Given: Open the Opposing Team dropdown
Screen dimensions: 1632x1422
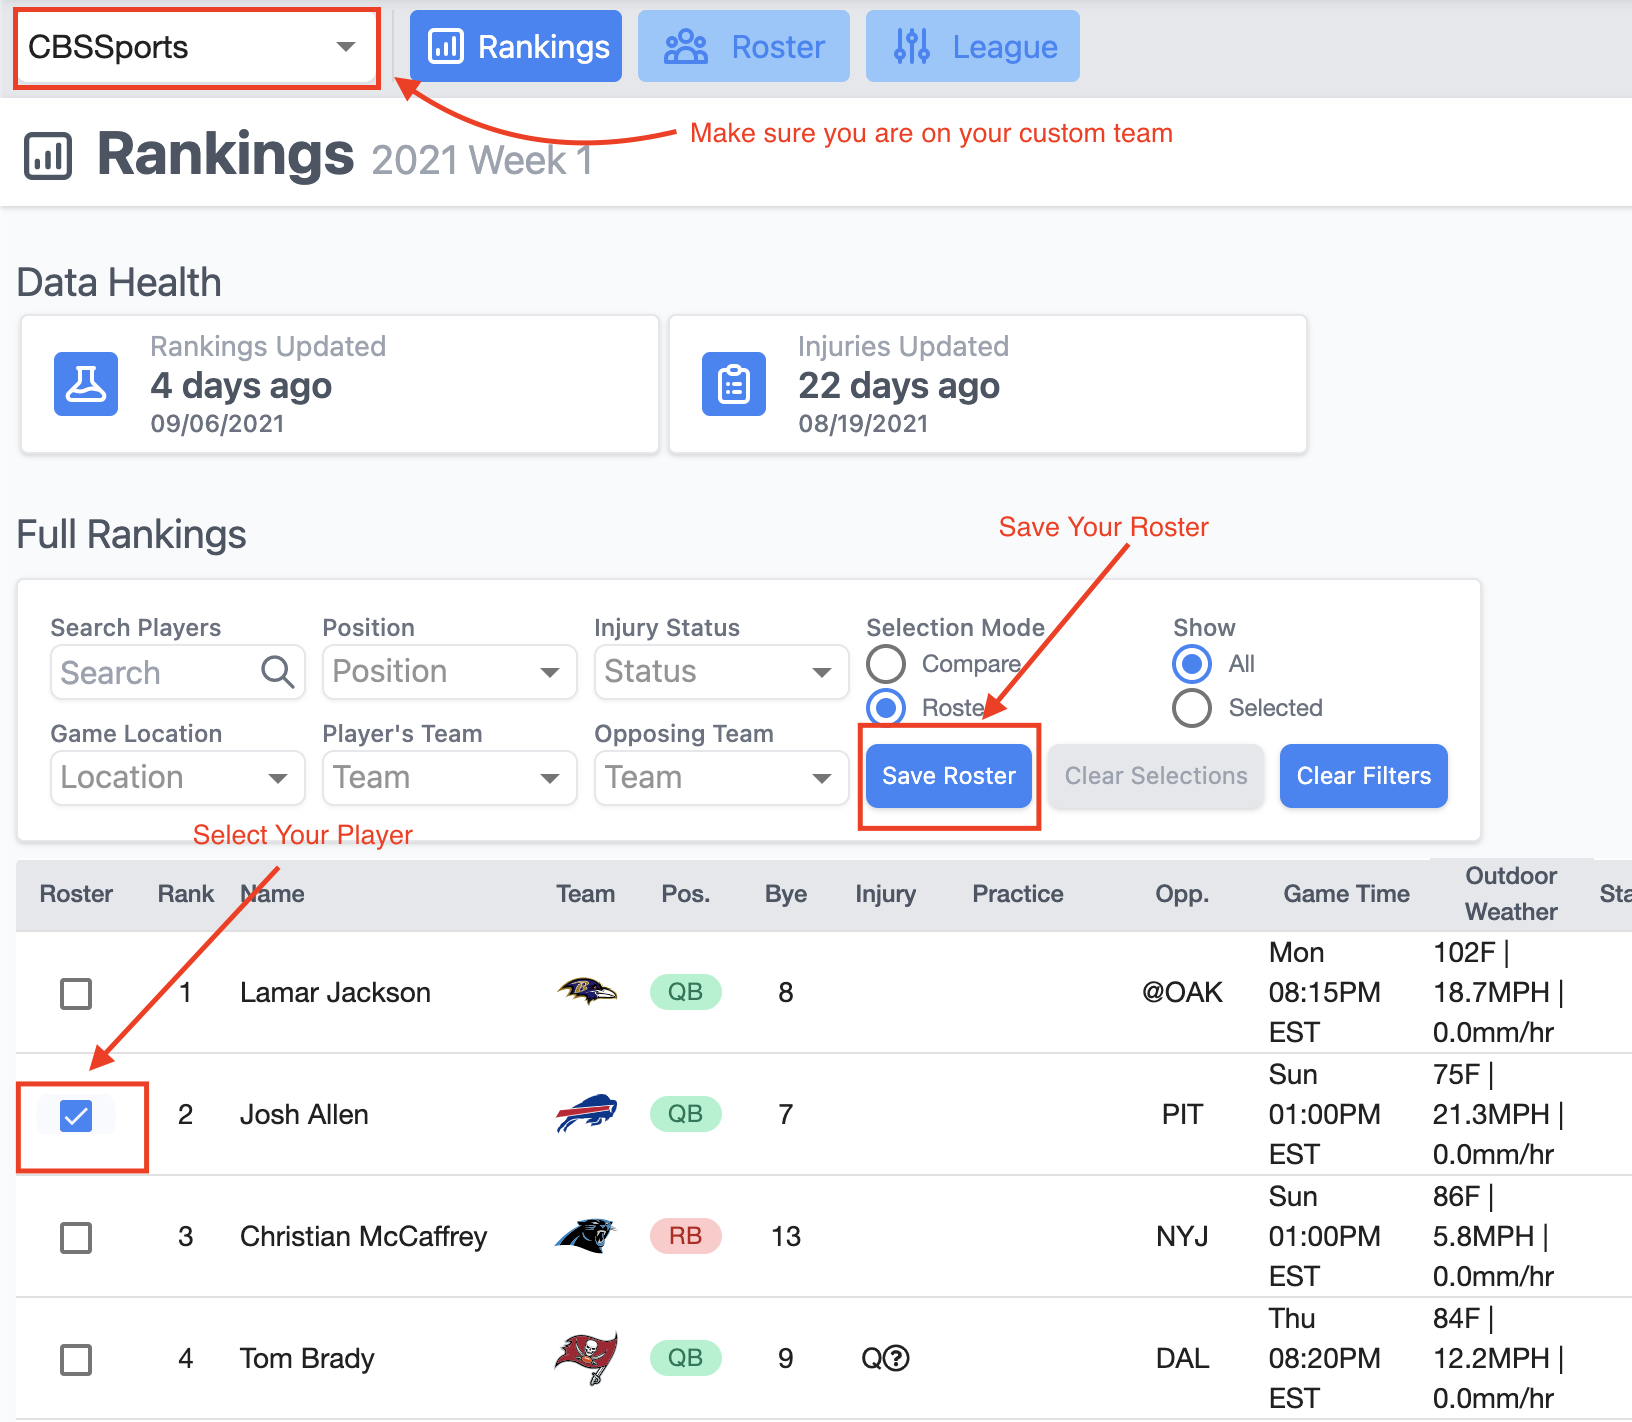Looking at the screenshot, I should 722,778.
